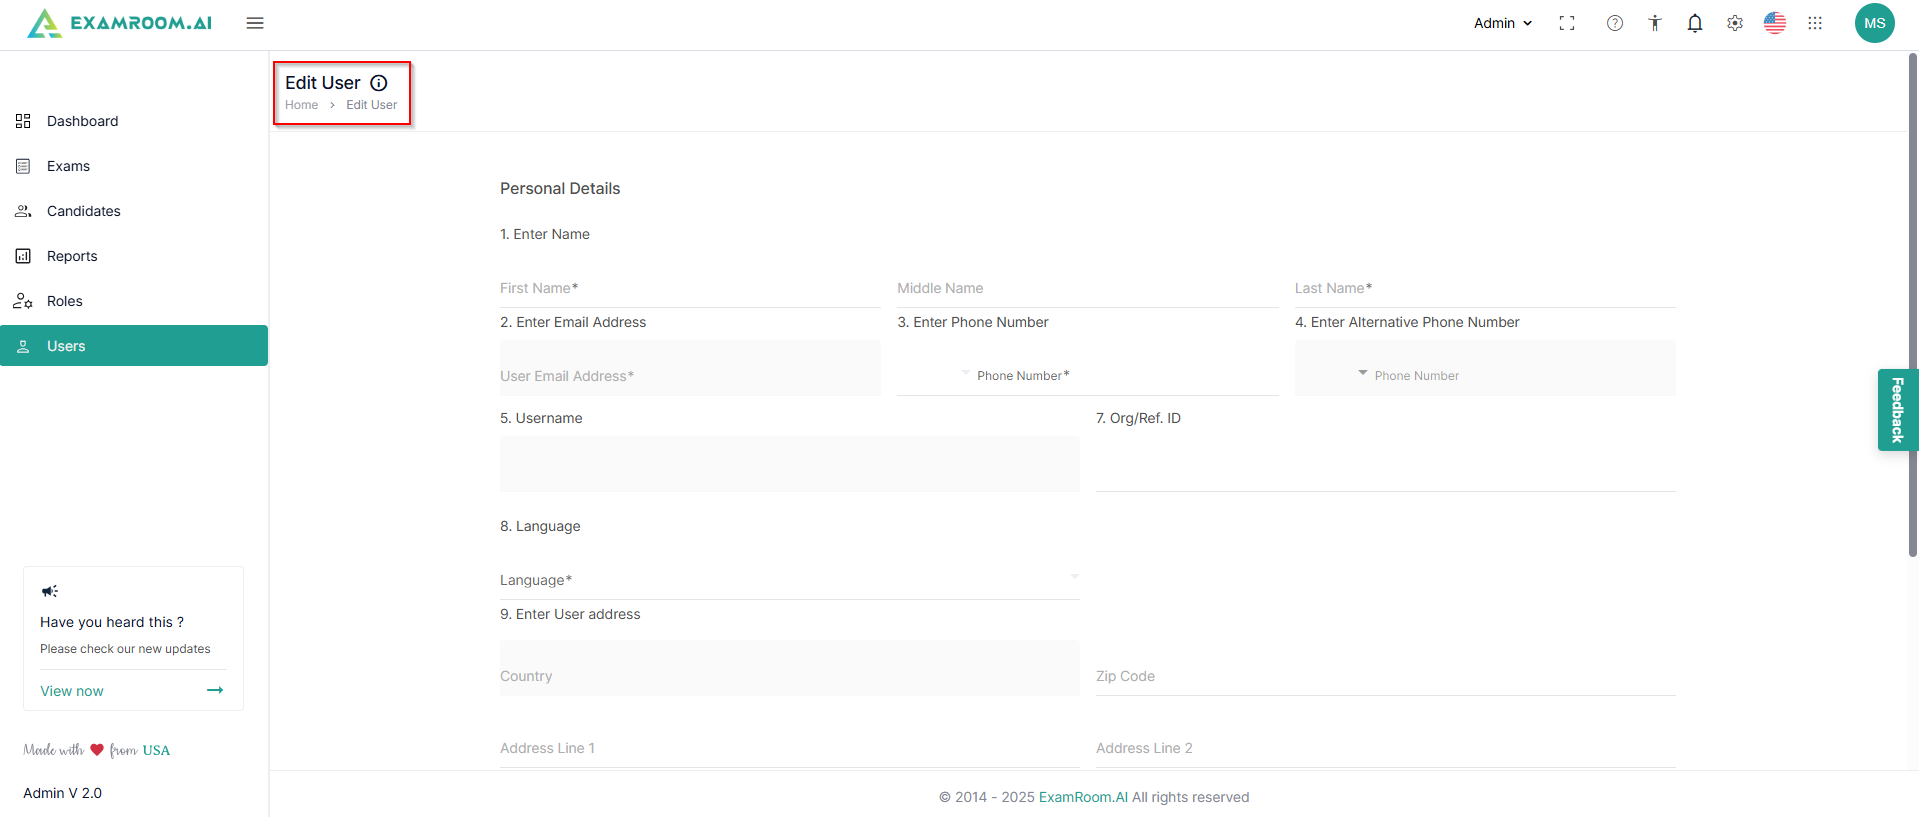1919x817 pixels.
Task: Change language via US flag icon
Action: (1775, 23)
